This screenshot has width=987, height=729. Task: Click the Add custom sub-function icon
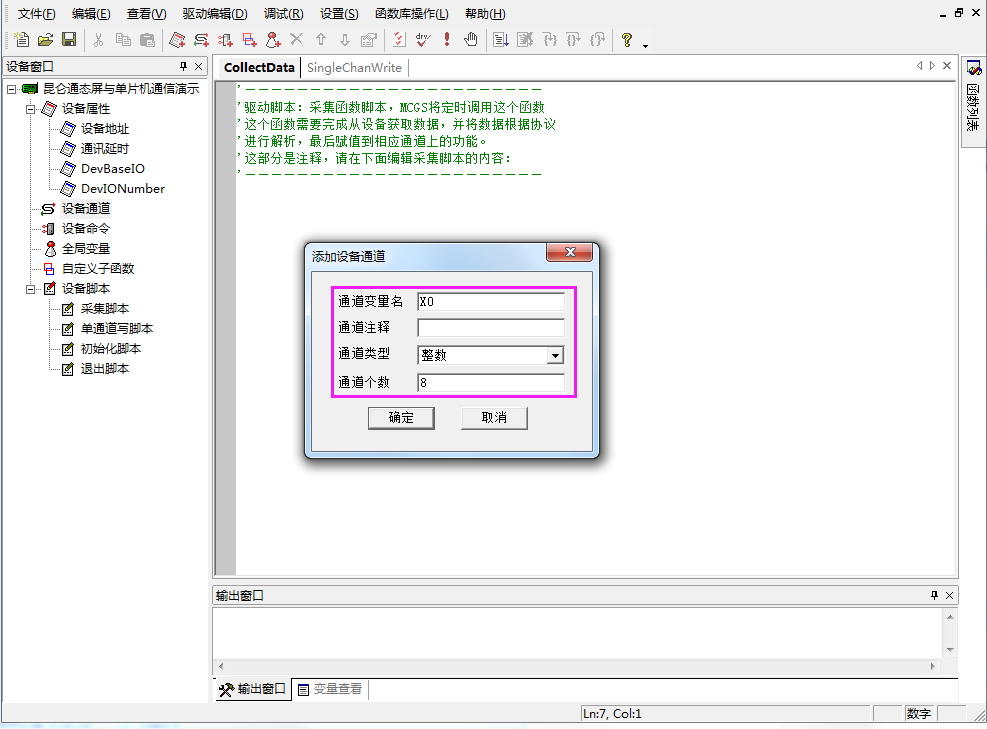(249, 40)
